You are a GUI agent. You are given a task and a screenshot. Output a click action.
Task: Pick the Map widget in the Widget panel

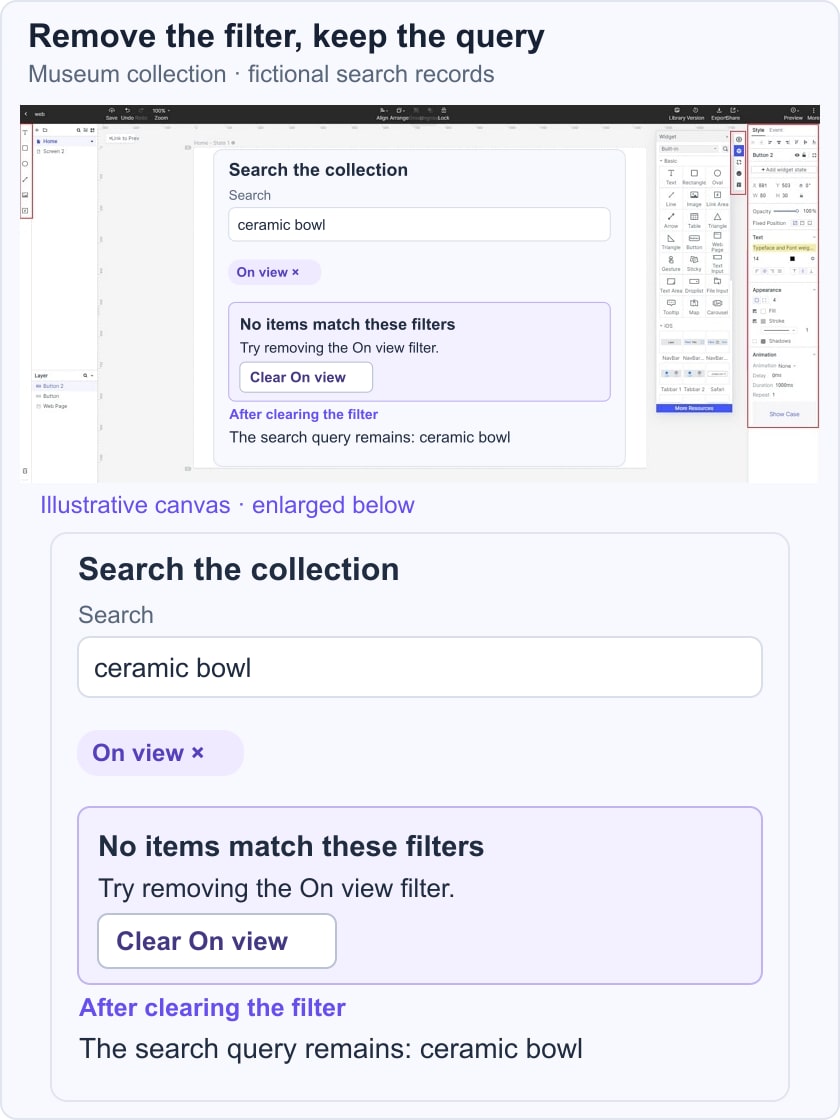tap(694, 306)
